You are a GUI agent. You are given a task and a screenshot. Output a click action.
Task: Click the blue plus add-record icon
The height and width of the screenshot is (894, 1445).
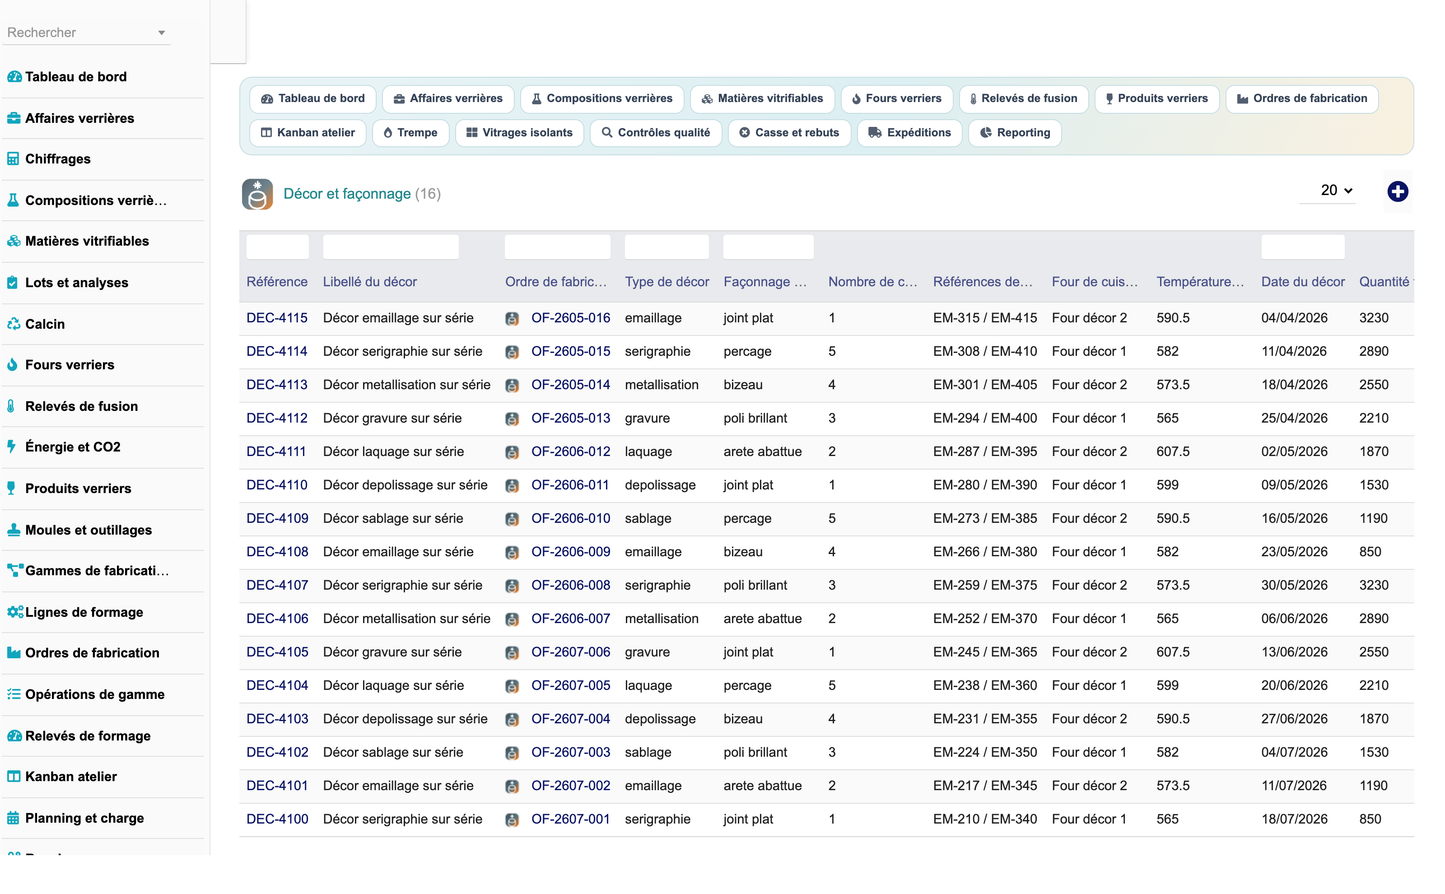pos(1397,192)
